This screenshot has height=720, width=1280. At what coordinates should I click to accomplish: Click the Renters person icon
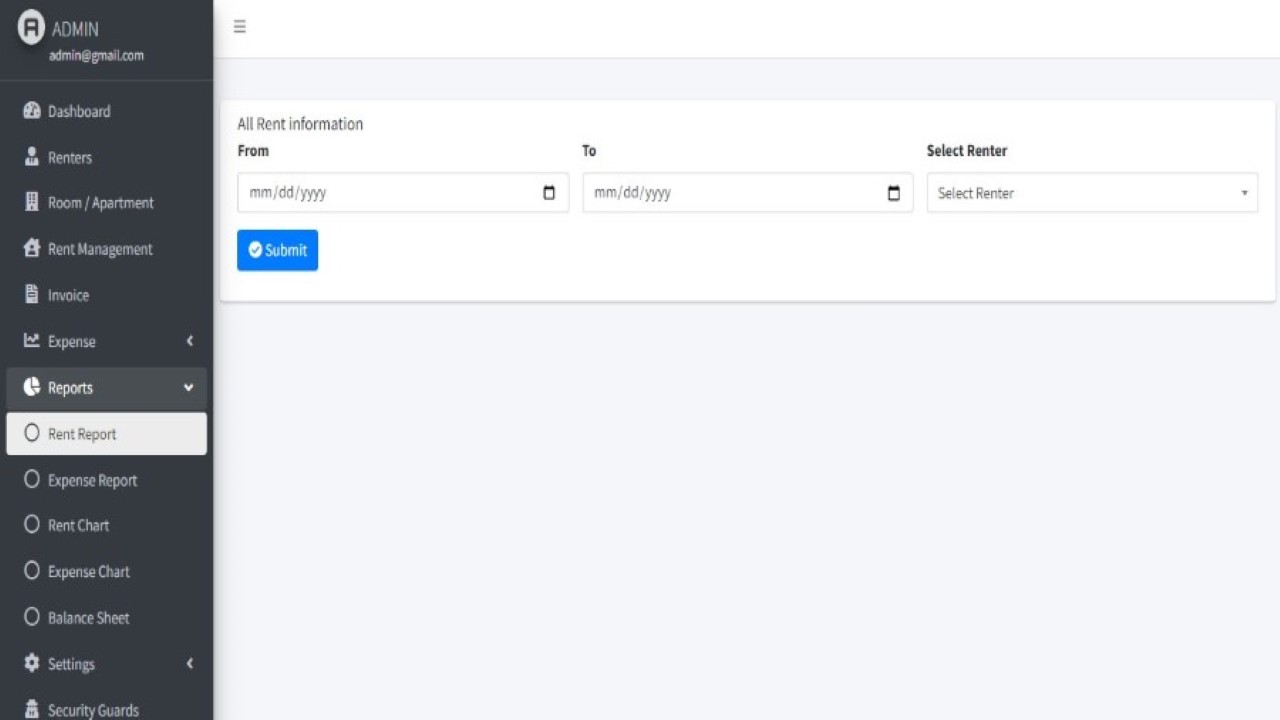tap(31, 157)
